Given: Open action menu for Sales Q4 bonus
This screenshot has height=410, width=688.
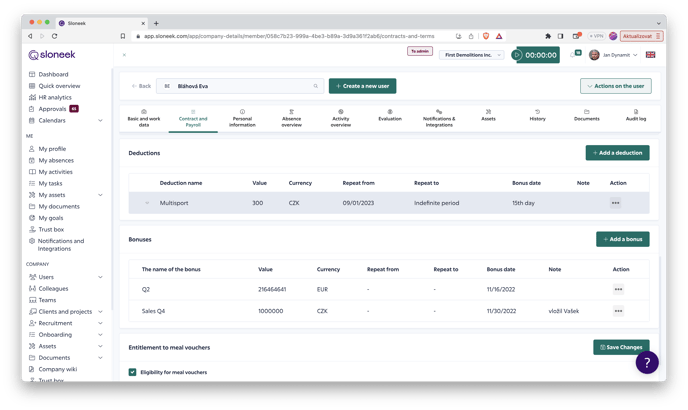Looking at the screenshot, I should 618,311.
